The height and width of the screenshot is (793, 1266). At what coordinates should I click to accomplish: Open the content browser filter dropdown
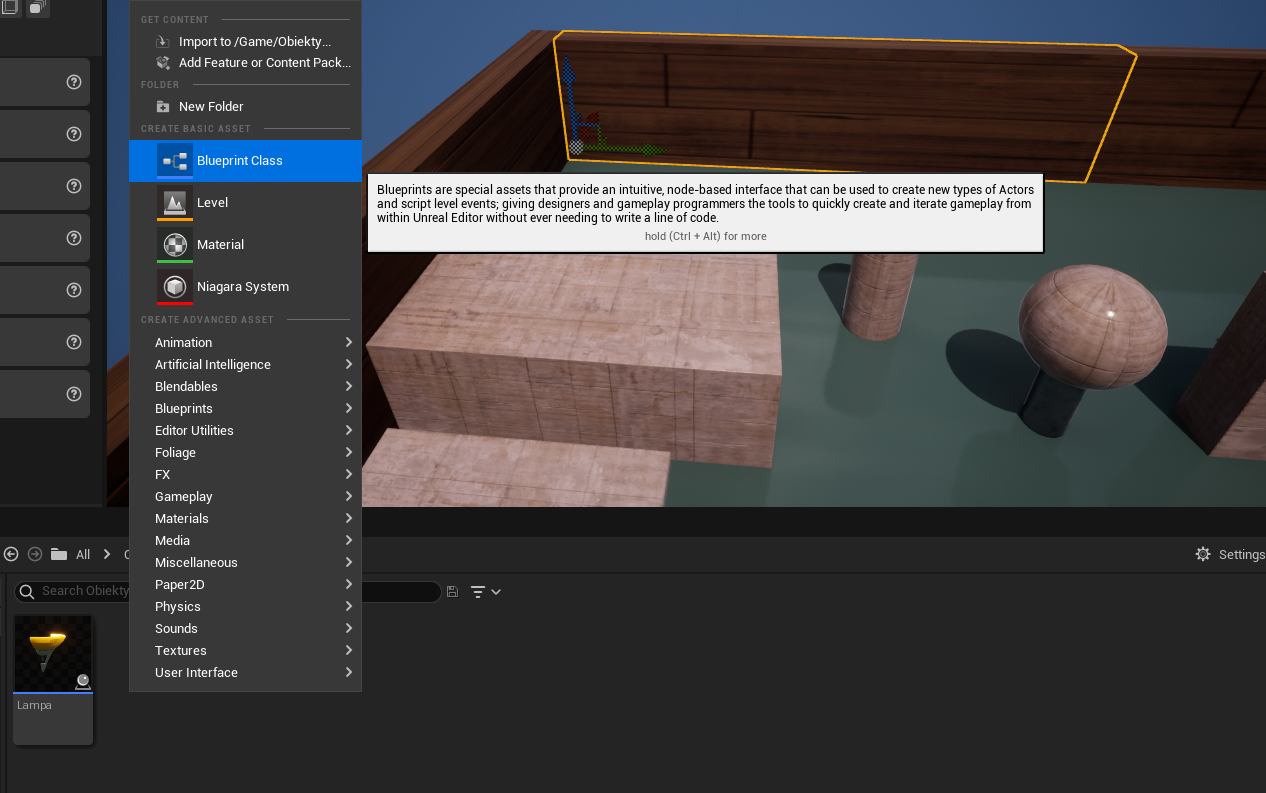pos(485,592)
